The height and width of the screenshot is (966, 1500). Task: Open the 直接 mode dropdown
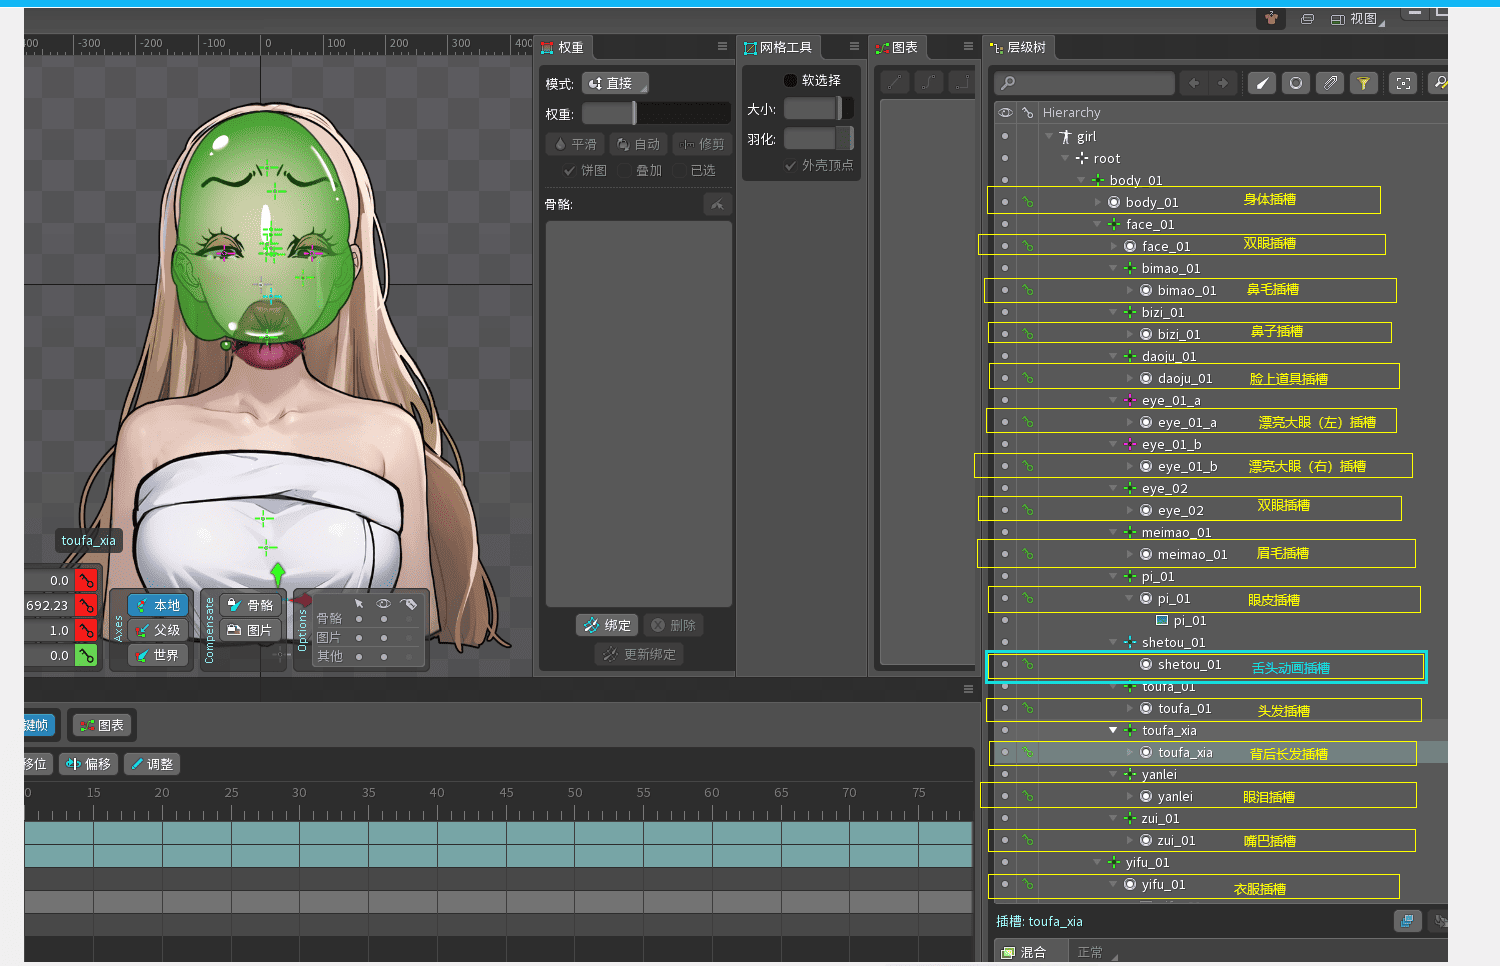click(615, 83)
